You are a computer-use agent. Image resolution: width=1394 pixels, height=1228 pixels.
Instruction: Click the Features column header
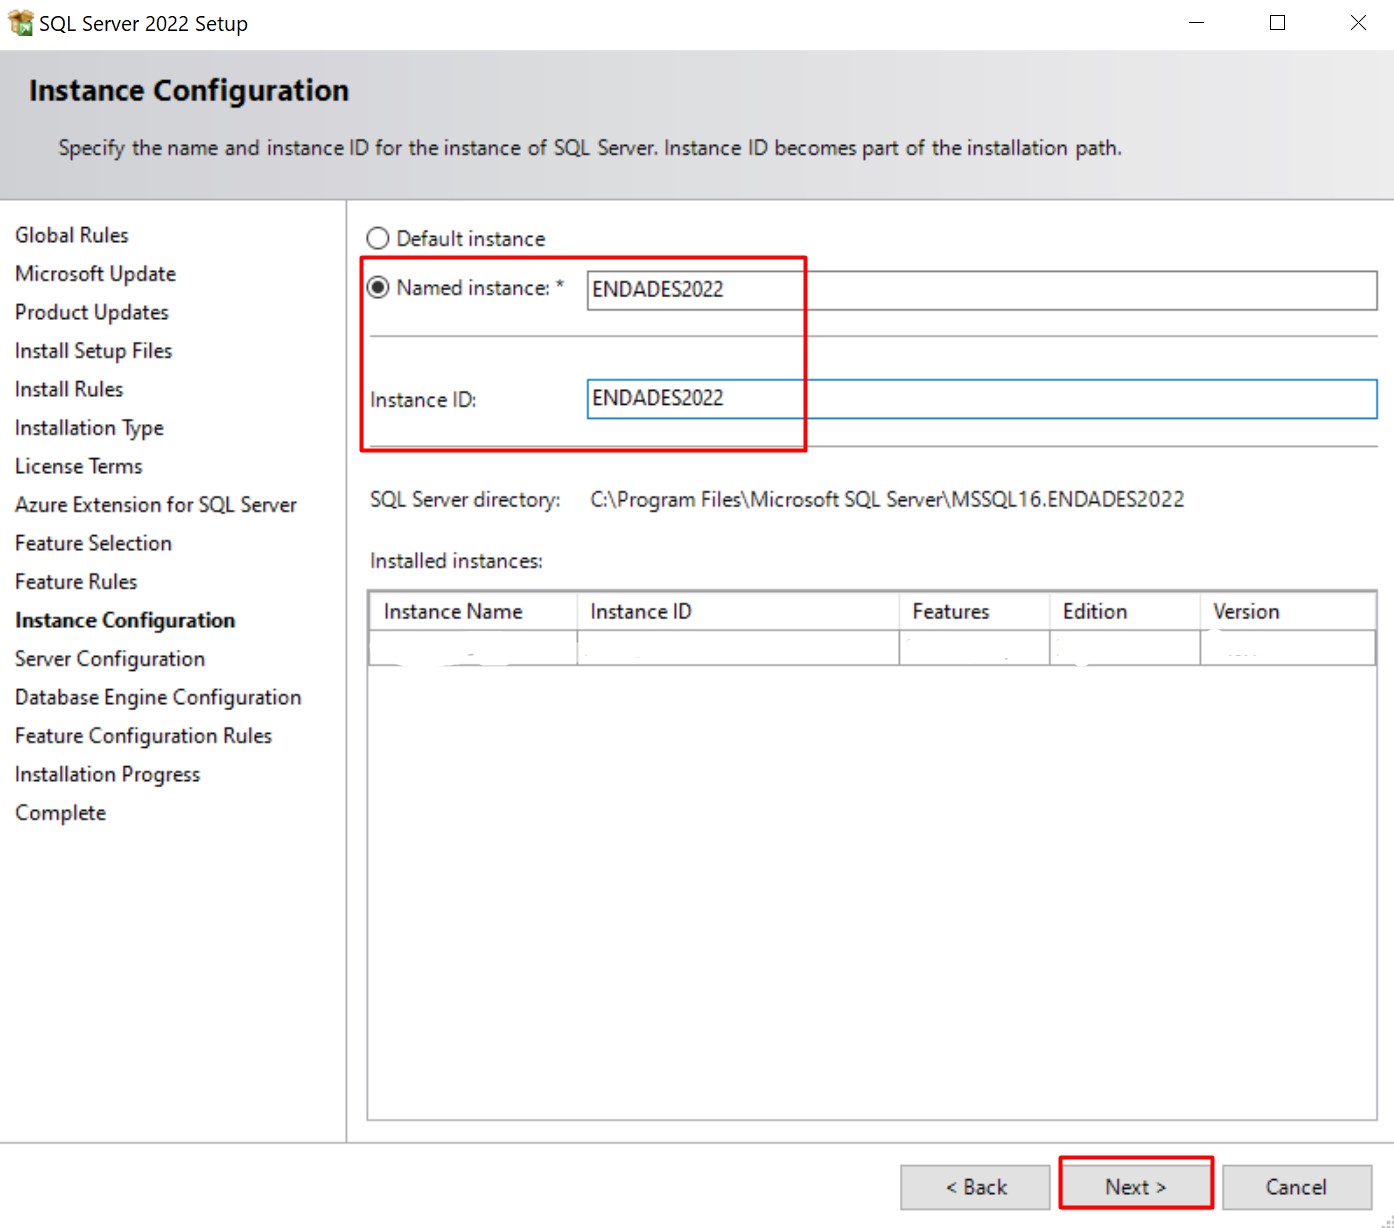point(974,612)
